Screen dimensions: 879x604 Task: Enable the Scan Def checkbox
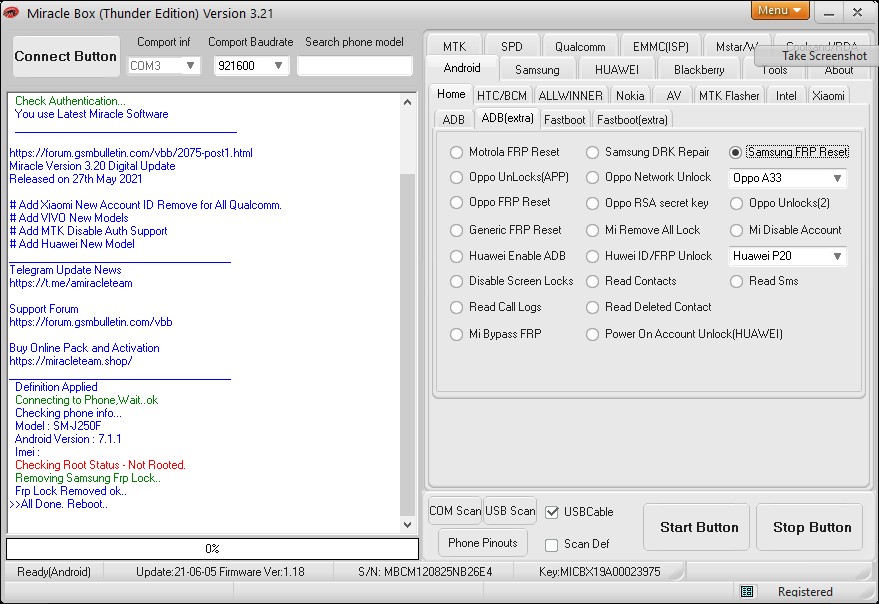pos(552,545)
